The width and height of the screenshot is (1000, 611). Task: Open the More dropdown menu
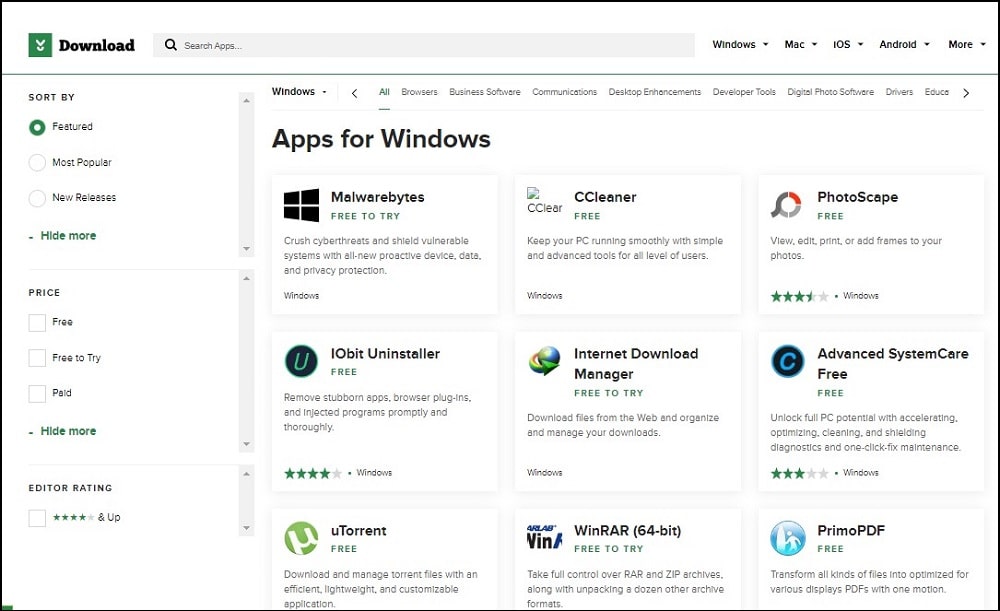click(x=967, y=45)
